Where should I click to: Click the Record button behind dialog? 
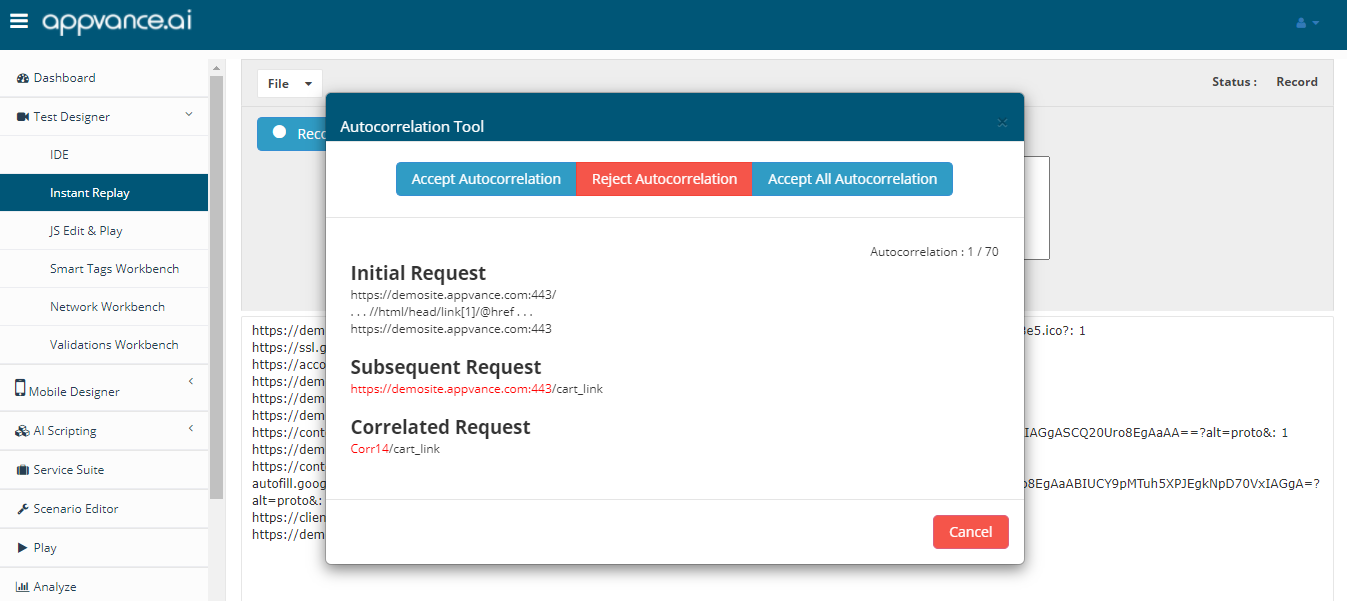291,134
